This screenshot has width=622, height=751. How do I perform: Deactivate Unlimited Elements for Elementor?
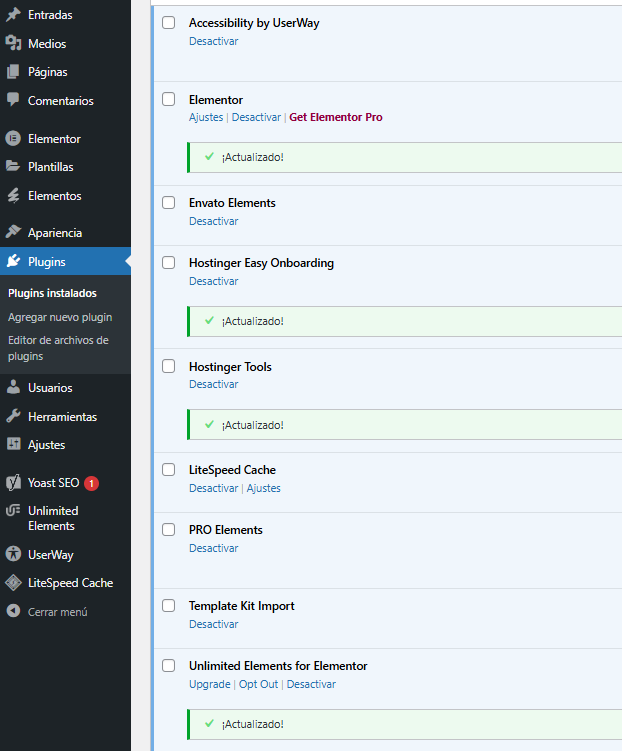point(311,684)
